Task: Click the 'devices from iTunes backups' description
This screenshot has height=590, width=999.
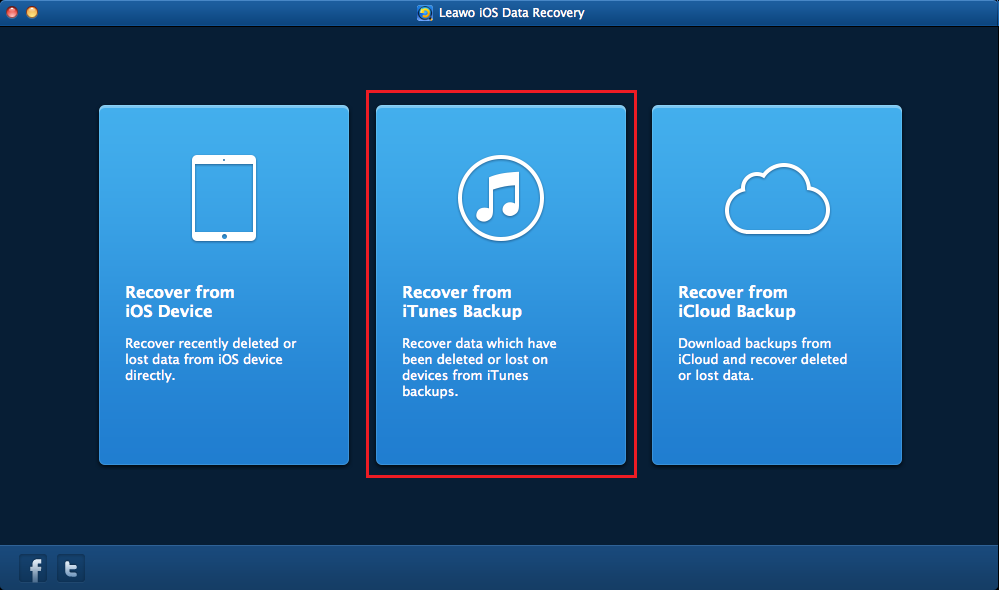Action: click(x=465, y=384)
